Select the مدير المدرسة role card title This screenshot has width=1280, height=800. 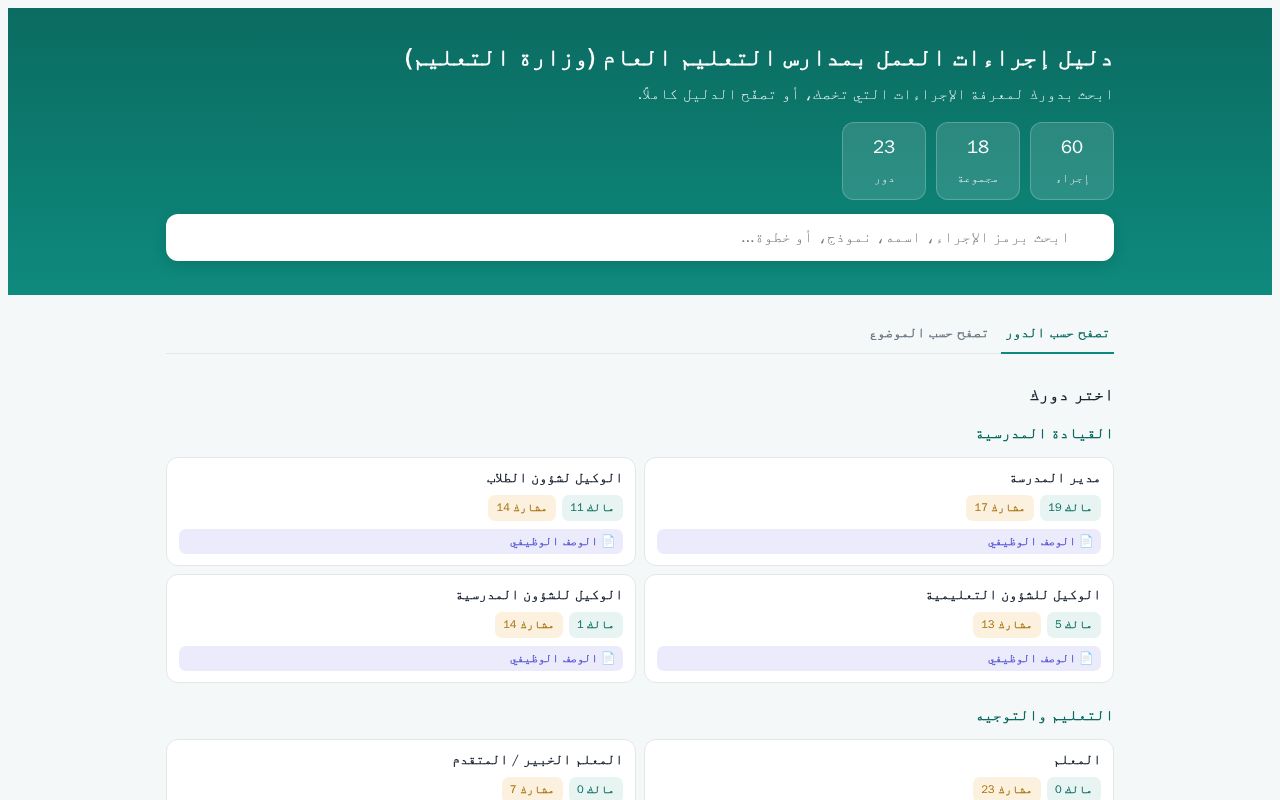tap(1055, 478)
